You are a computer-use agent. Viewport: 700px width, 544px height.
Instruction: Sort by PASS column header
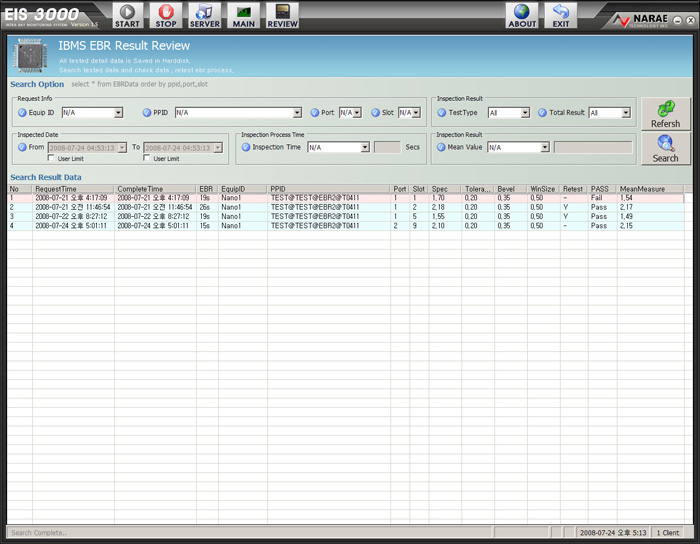tap(603, 189)
